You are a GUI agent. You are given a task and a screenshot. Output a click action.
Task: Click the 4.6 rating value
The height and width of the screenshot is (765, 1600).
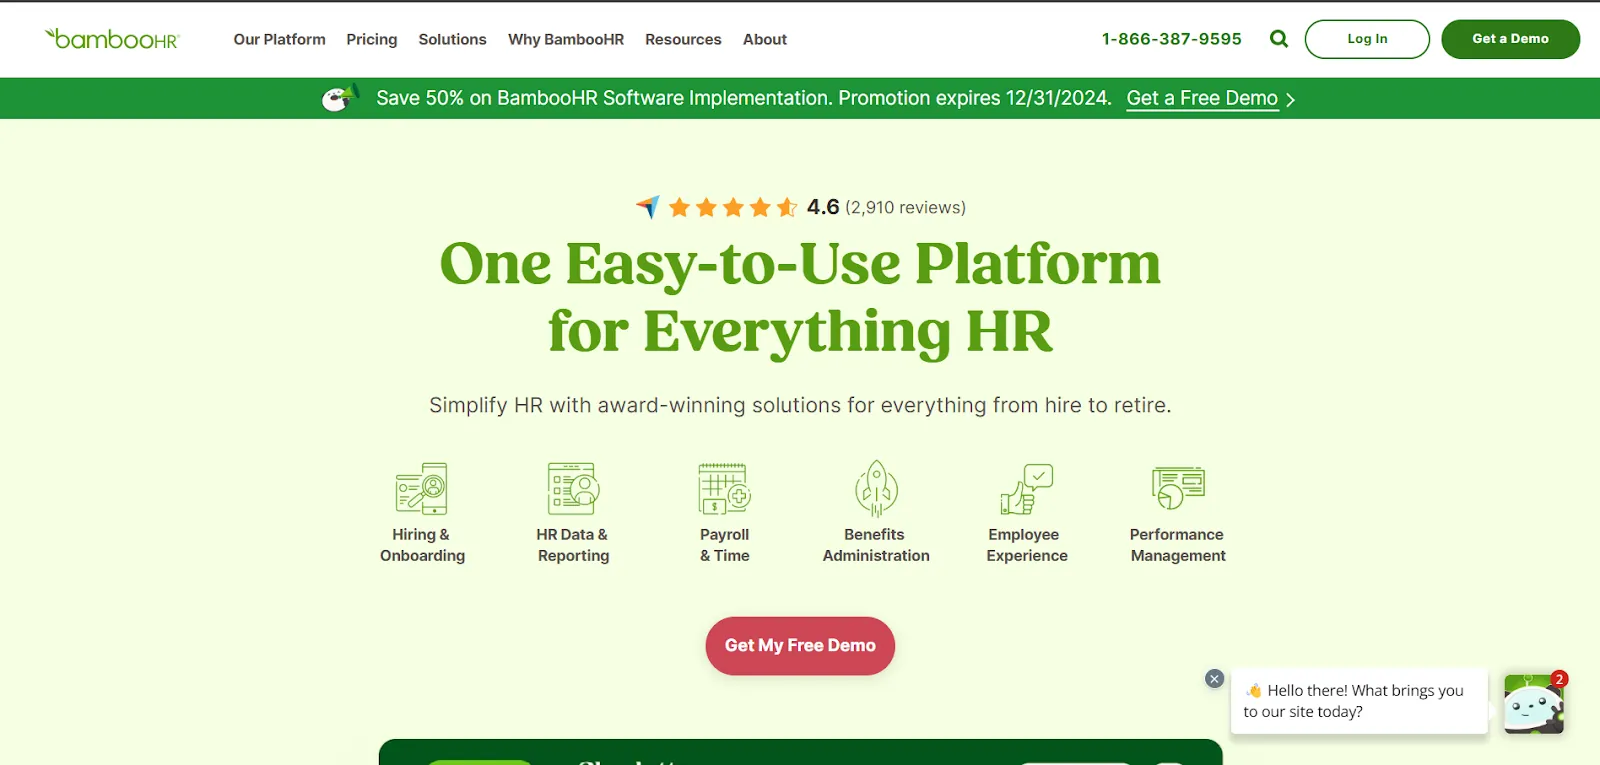823,207
